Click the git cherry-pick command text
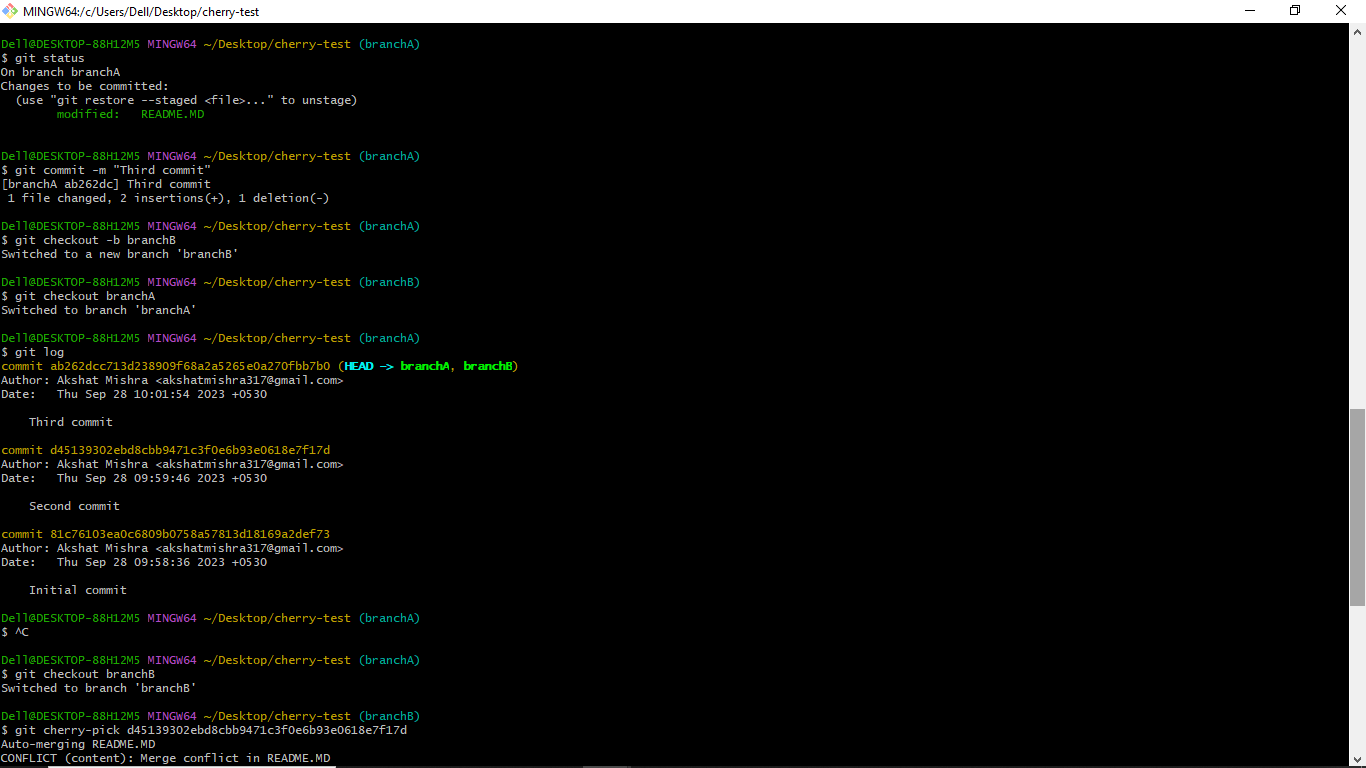This screenshot has height=768, width=1366. (x=200, y=729)
